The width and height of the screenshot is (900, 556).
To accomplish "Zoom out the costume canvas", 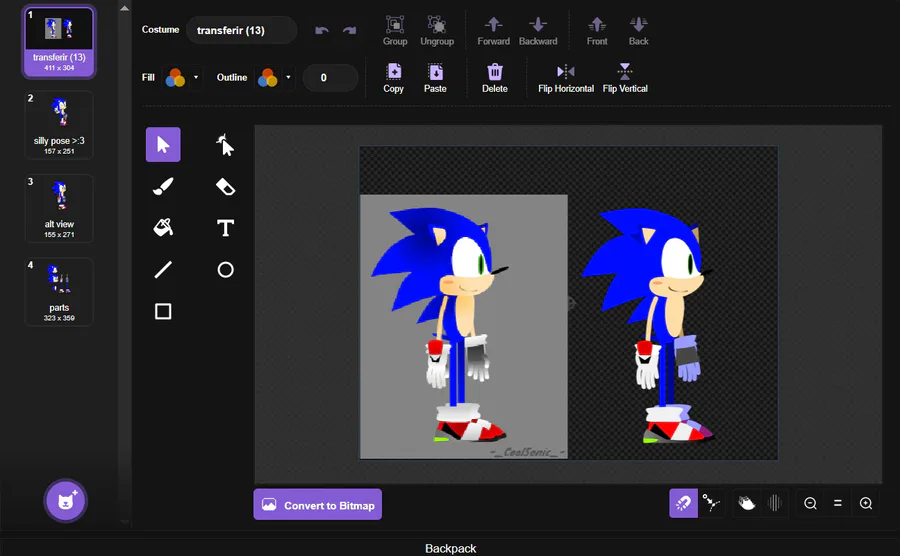I will pos(810,503).
